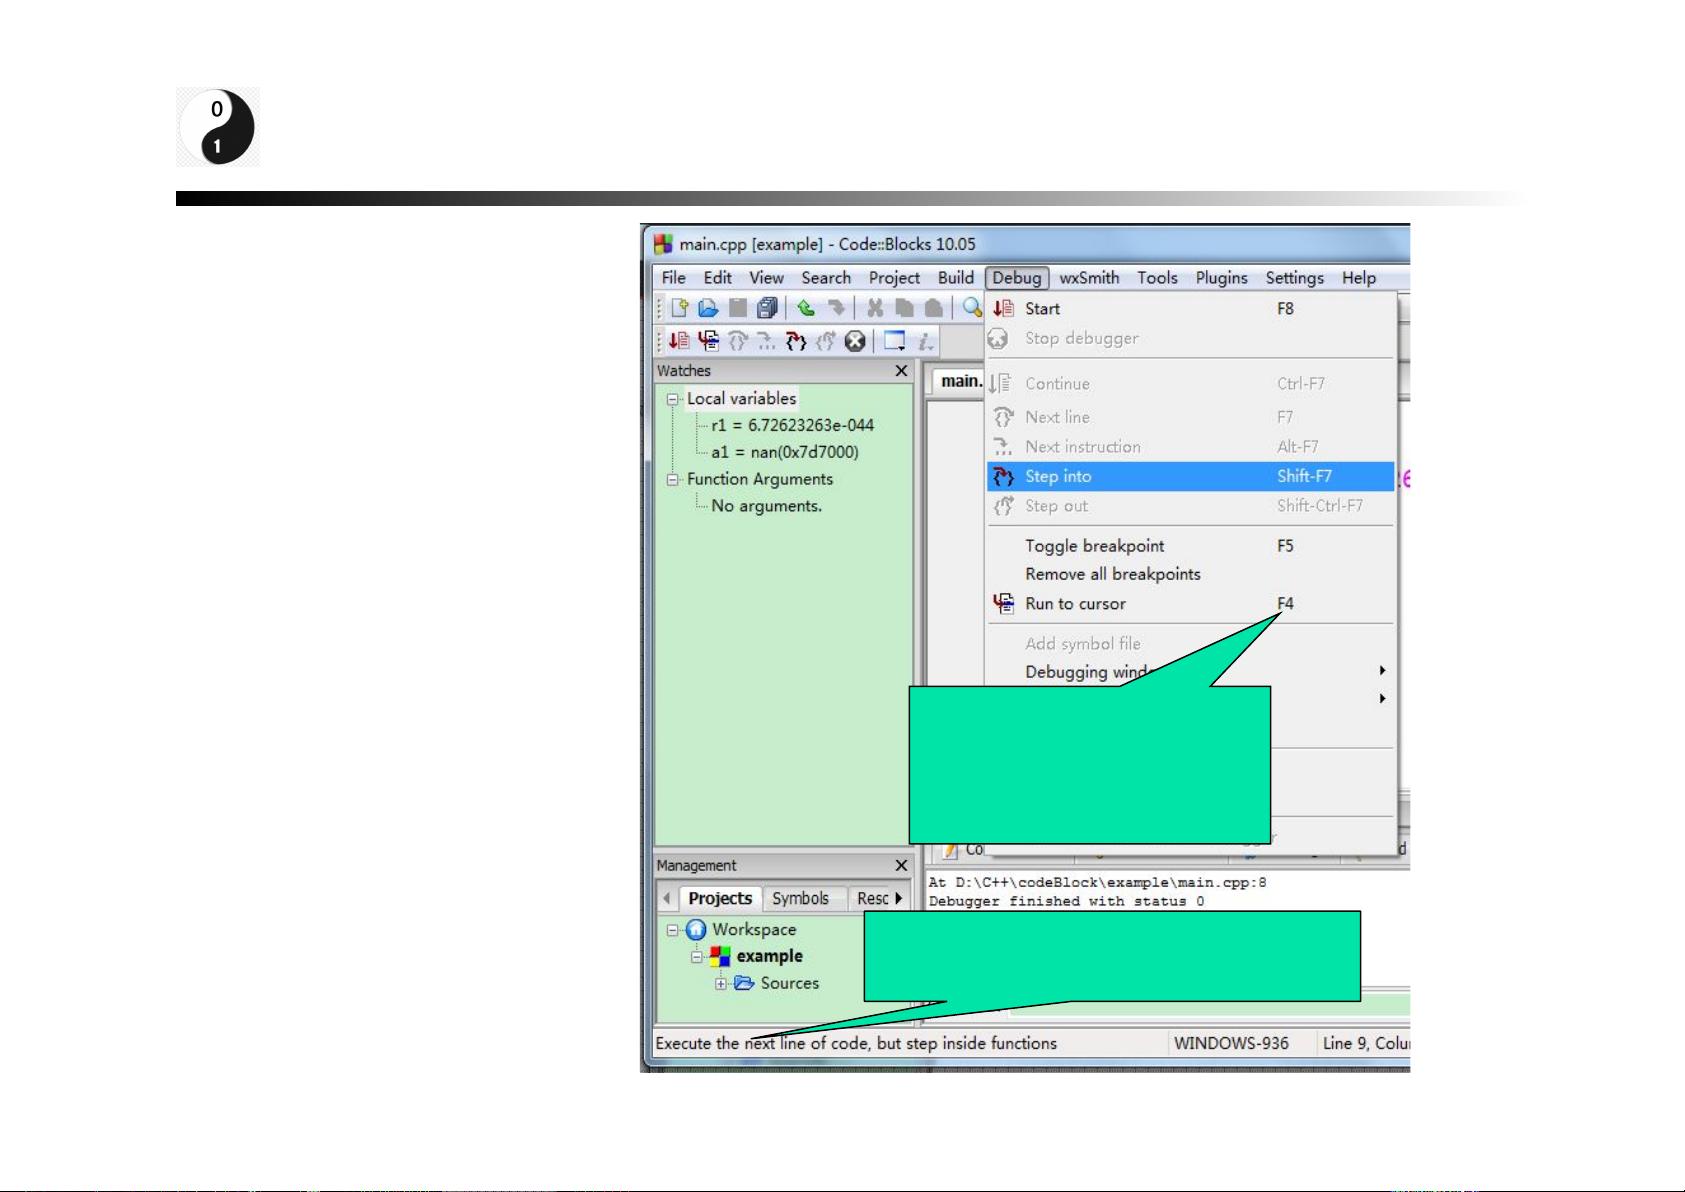Click the WINDOWS-936 encoding status field
Viewport: 1685px width, 1192px height.
(x=1231, y=1043)
